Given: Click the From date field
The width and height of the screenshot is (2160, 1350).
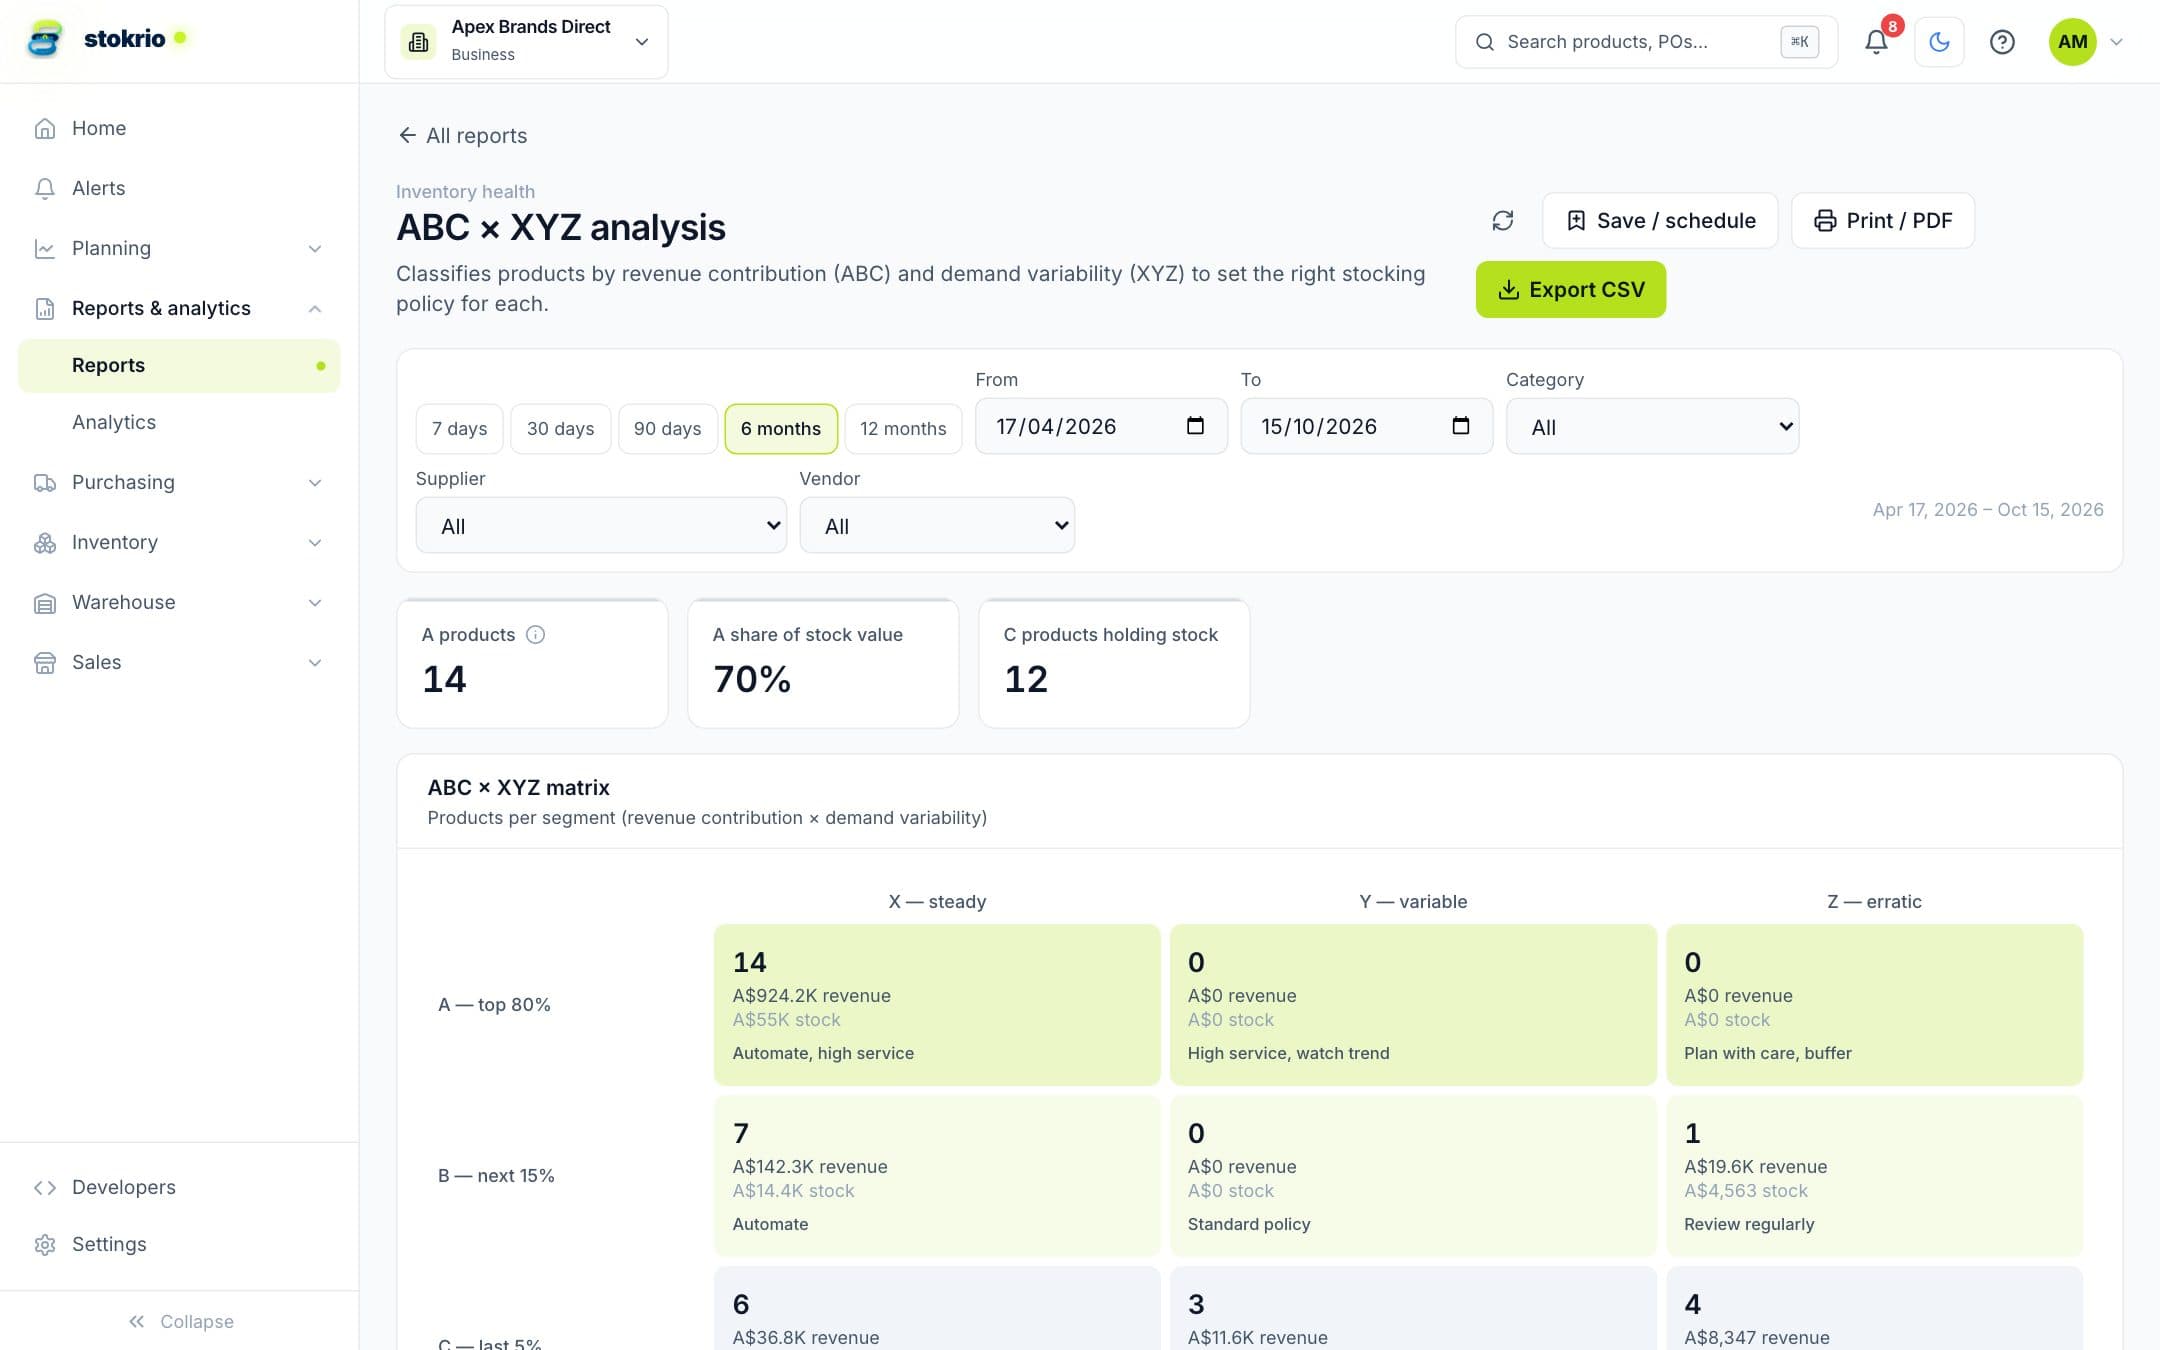Looking at the screenshot, I should [1101, 426].
